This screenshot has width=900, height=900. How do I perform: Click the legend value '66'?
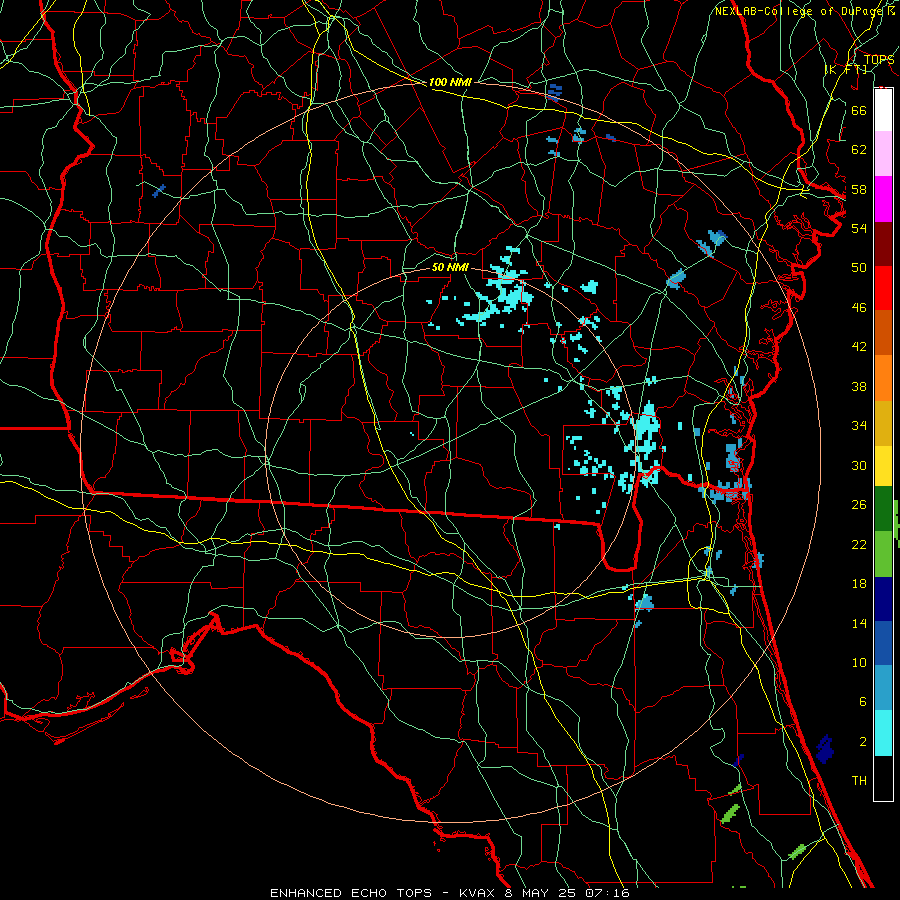click(x=859, y=110)
